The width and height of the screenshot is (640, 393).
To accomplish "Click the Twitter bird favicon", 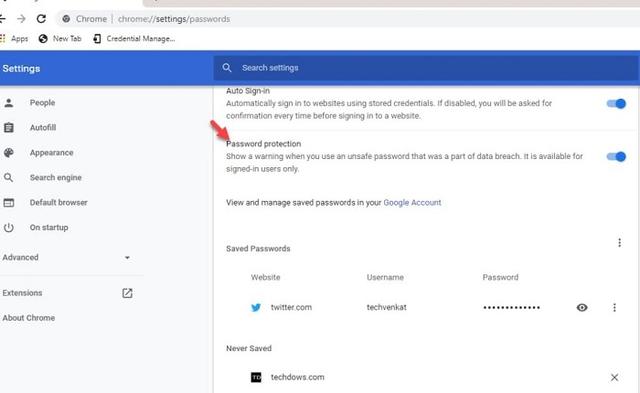I will (x=256, y=307).
